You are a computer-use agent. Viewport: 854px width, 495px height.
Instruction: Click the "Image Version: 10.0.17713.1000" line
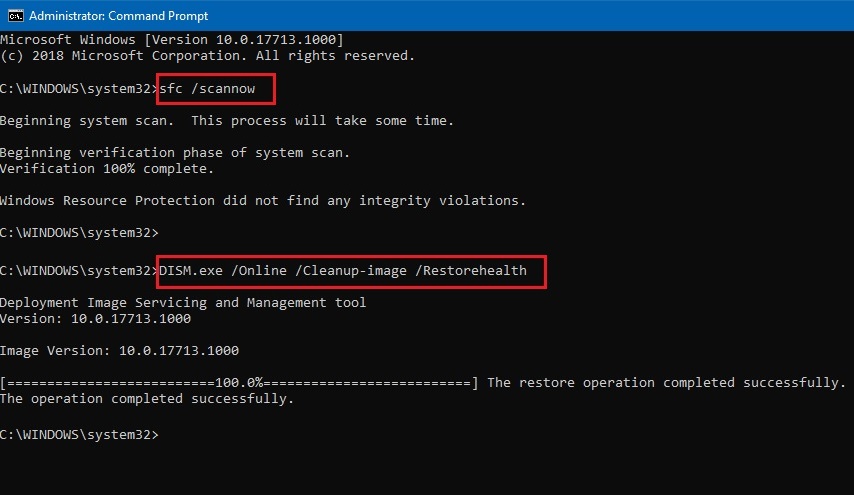point(119,350)
